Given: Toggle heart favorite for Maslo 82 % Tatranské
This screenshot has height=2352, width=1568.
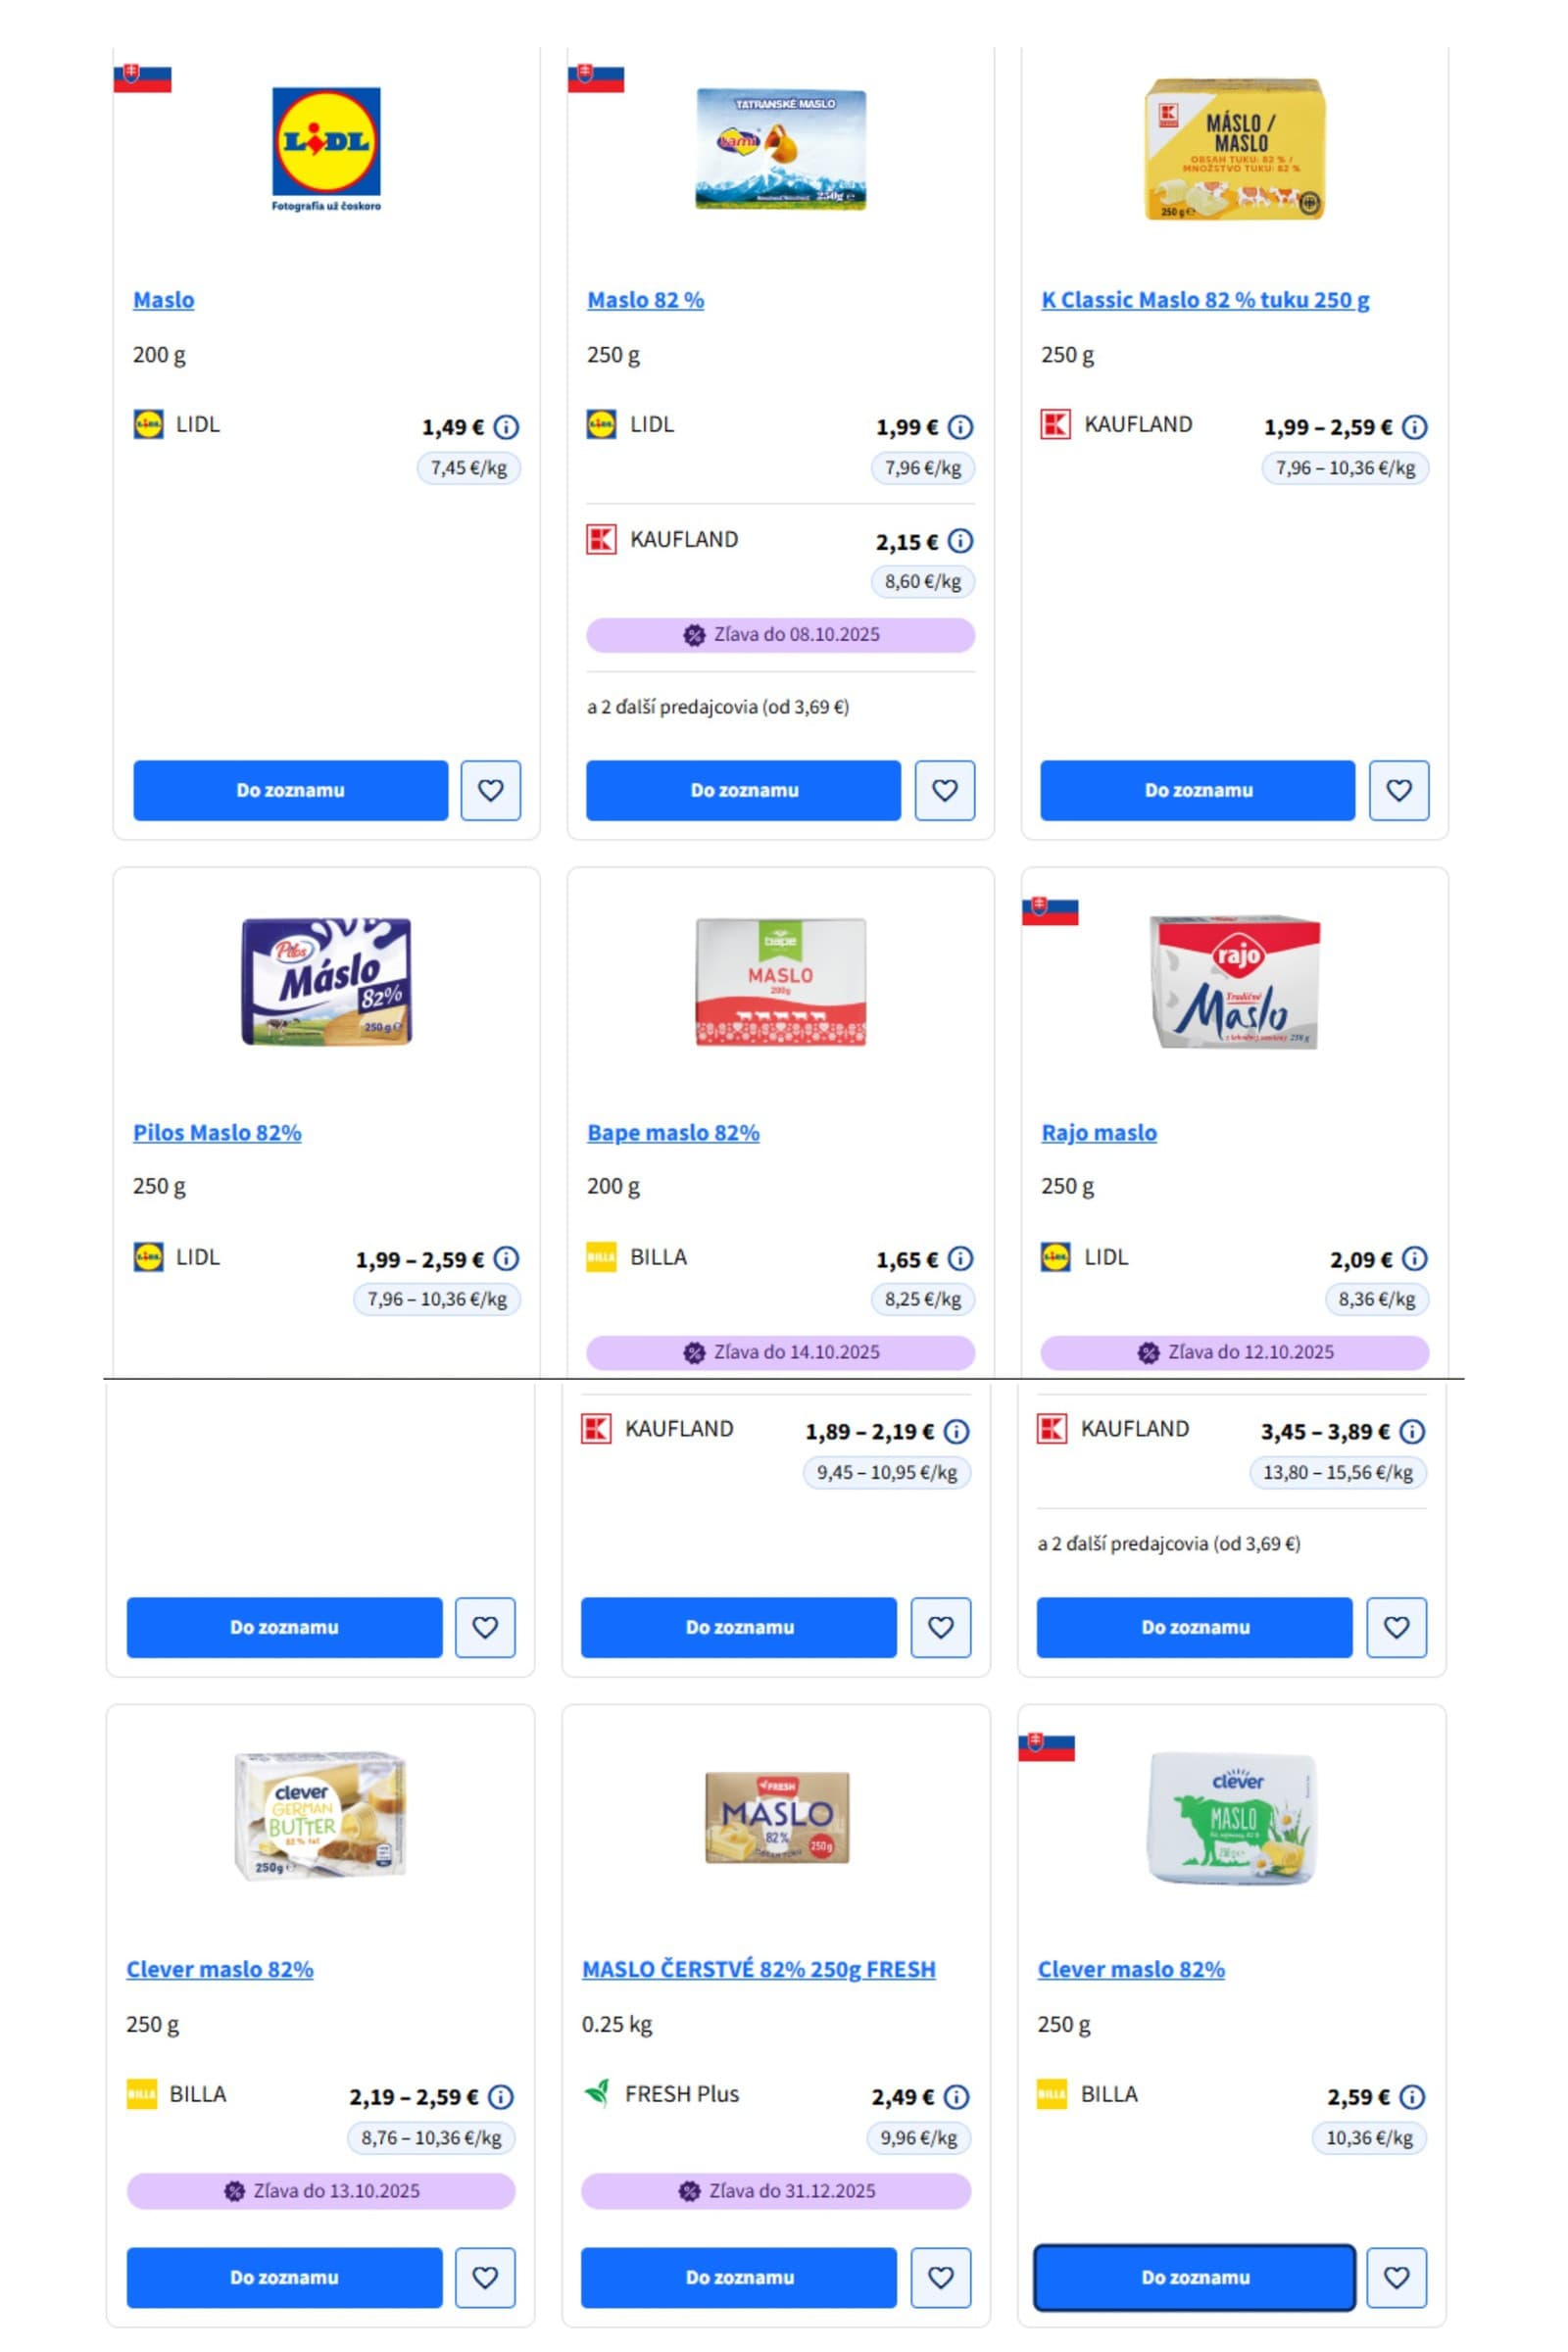Looking at the screenshot, I should (x=944, y=790).
